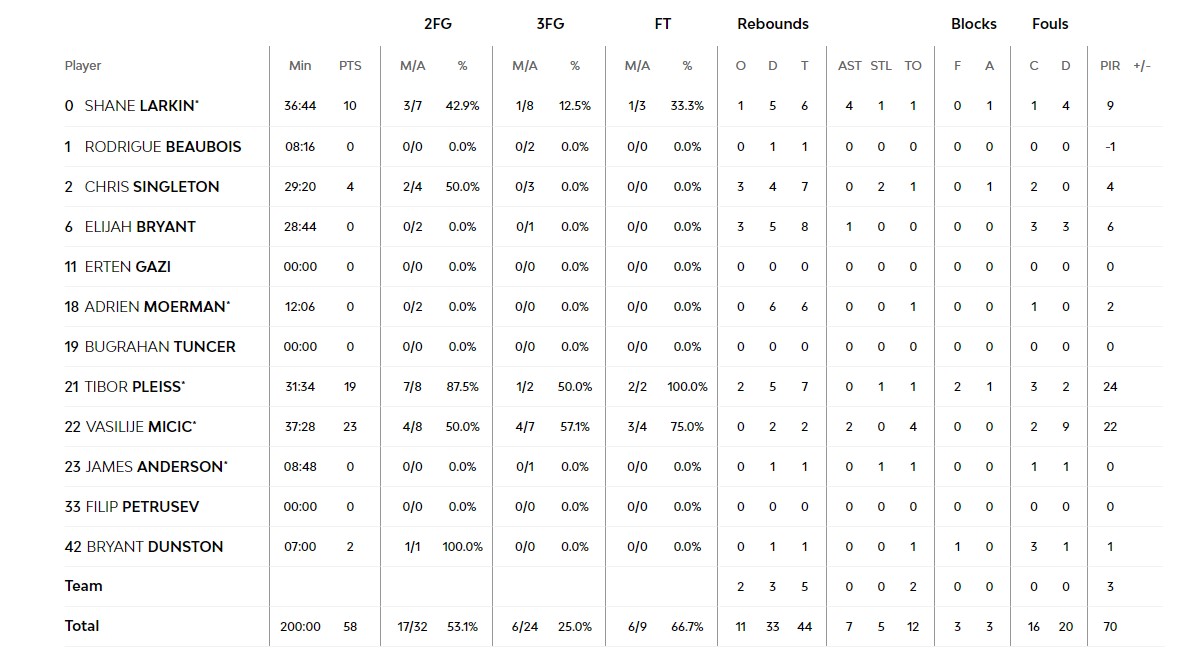Open Elijah Bryant's profile link

pyautogui.click(x=140, y=227)
